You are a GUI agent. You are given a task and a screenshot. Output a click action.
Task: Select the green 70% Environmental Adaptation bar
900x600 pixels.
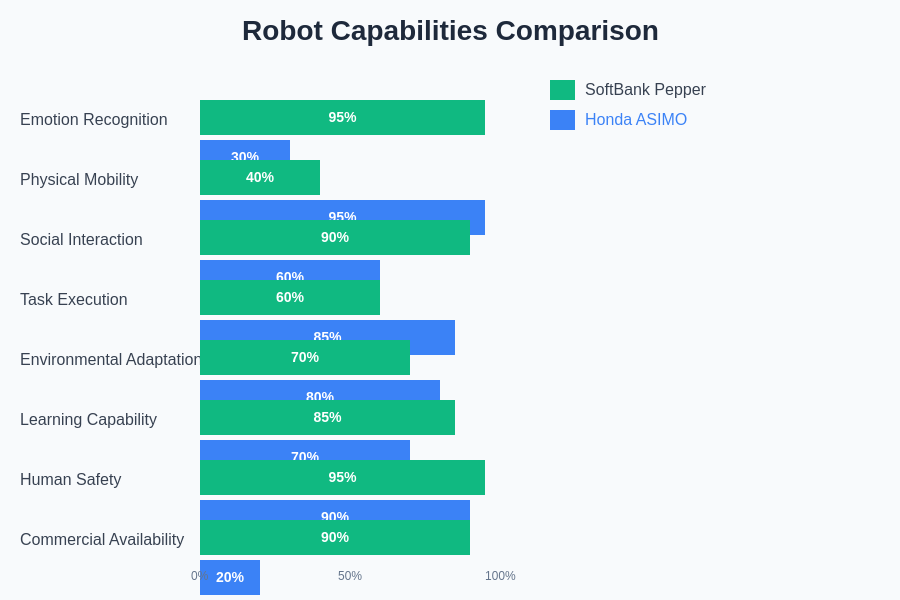point(305,358)
